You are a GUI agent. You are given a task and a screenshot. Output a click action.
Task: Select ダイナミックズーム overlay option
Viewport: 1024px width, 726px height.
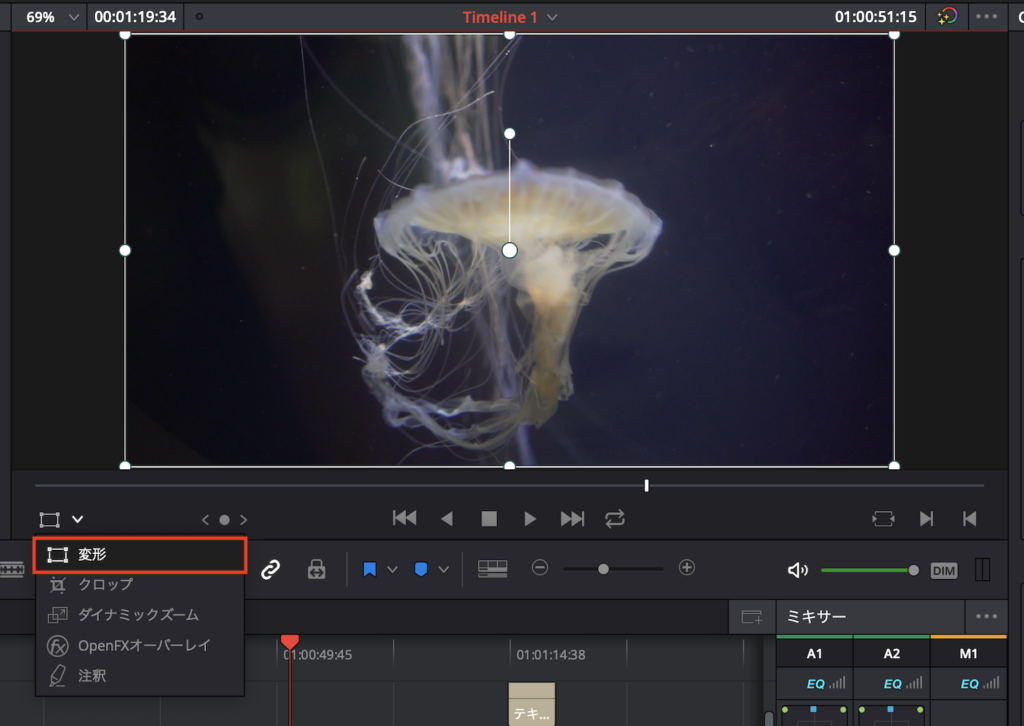click(138, 615)
